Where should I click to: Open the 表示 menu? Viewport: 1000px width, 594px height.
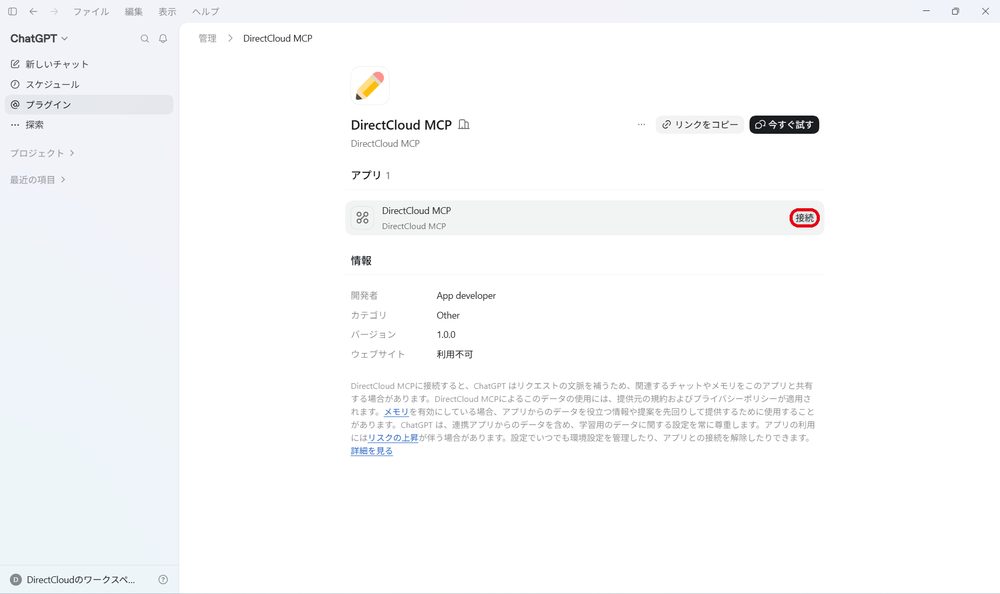pyautogui.click(x=167, y=11)
